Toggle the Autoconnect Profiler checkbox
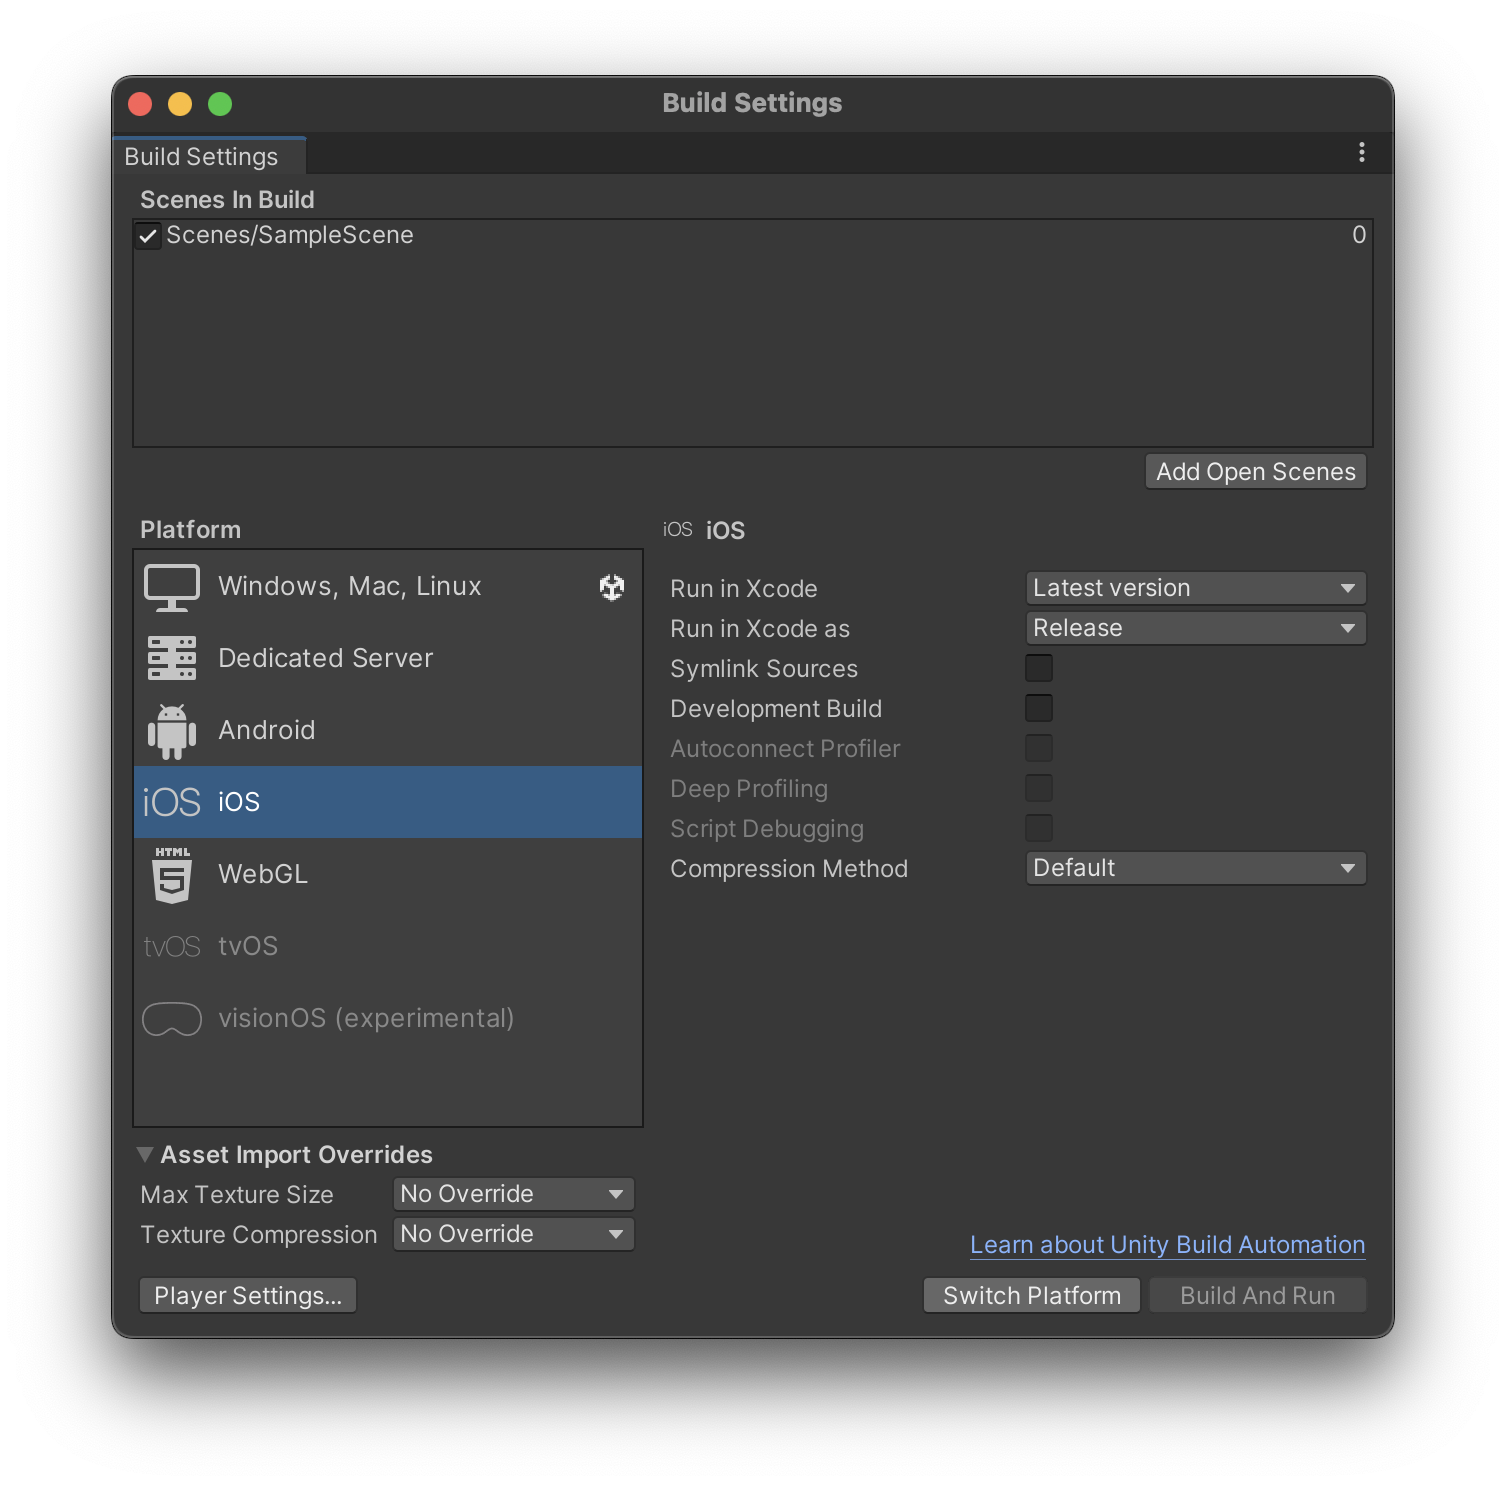This screenshot has height=1486, width=1506. (1039, 748)
